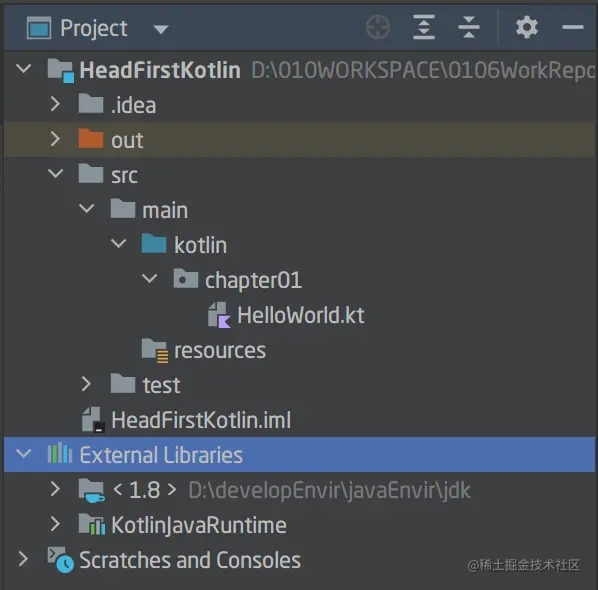Image resolution: width=598 pixels, height=590 pixels.
Task: Expand Scratches and Consoles node
Action: tap(24, 559)
